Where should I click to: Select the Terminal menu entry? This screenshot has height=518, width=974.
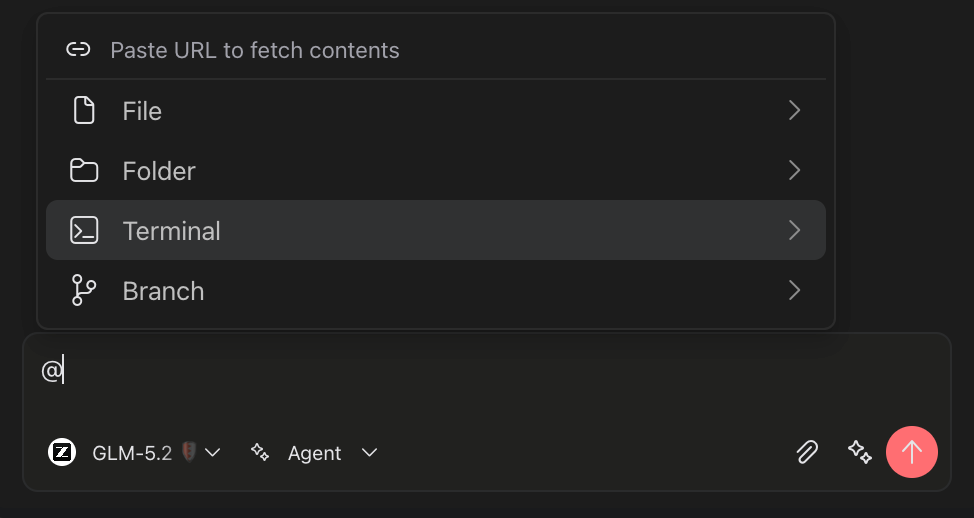(435, 230)
